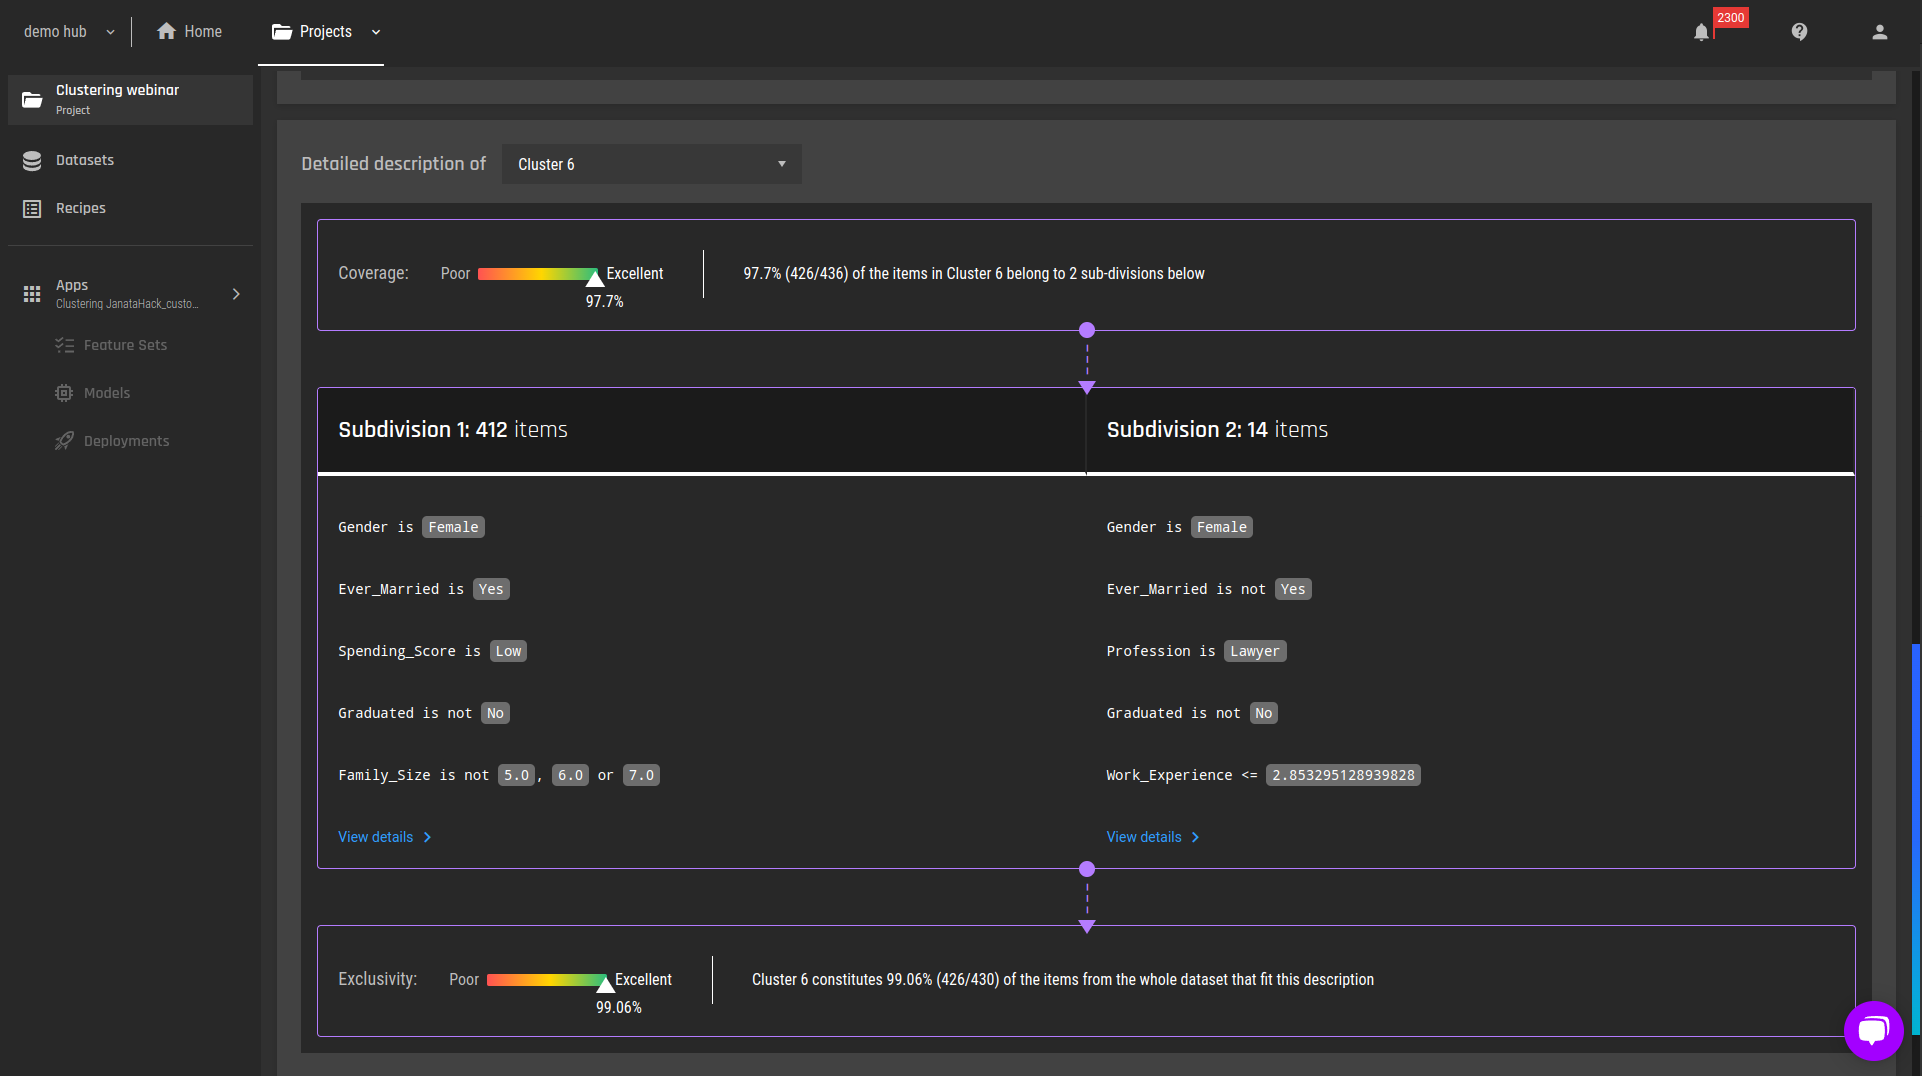Click the 2.853295128939828 work experience value
The height and width of the screenshot is (1076, 1922).
click(x=1343, y=775)
